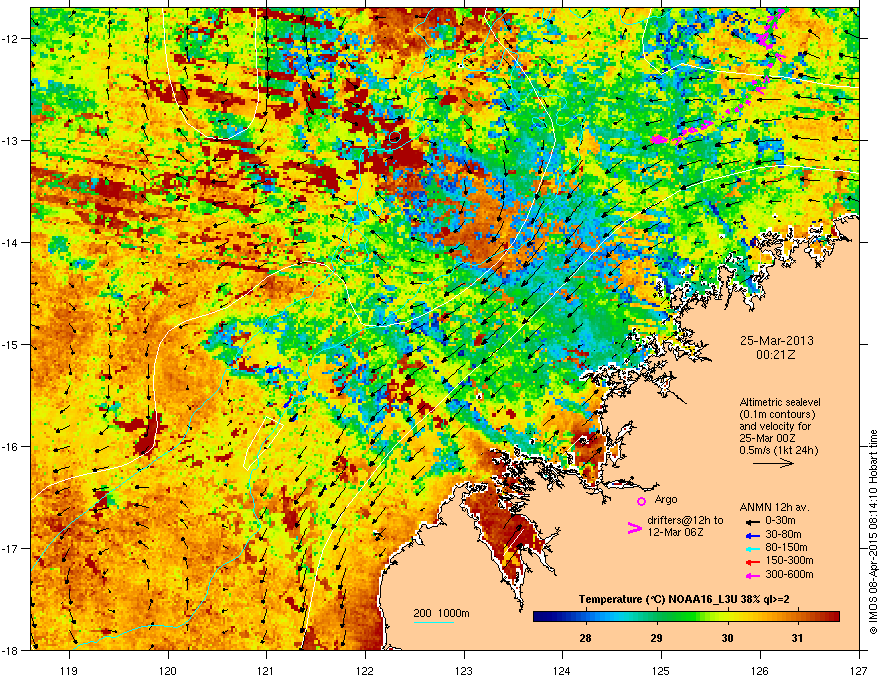Click the temperature color bar
The image size is (880, 680).
[x=686, y=617]
